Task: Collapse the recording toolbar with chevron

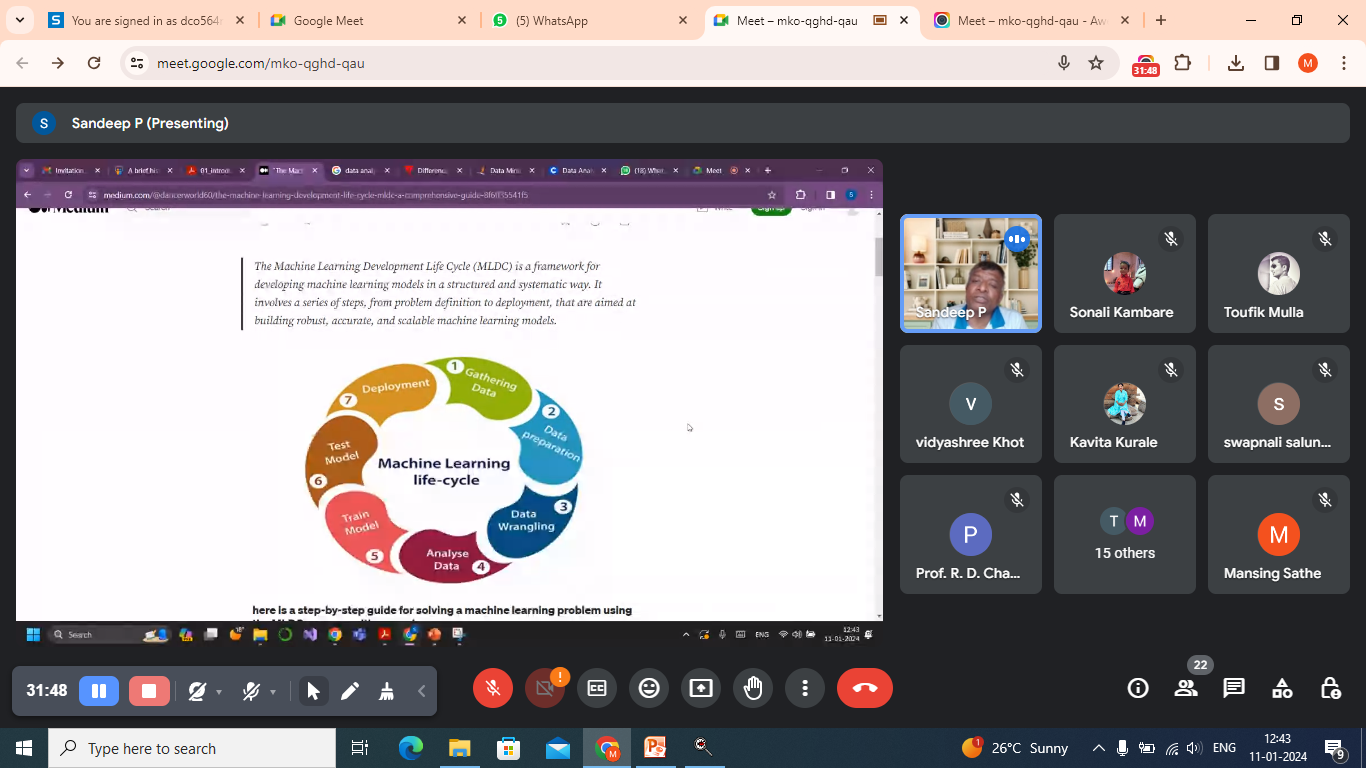Action: click(x=422, y=691)
